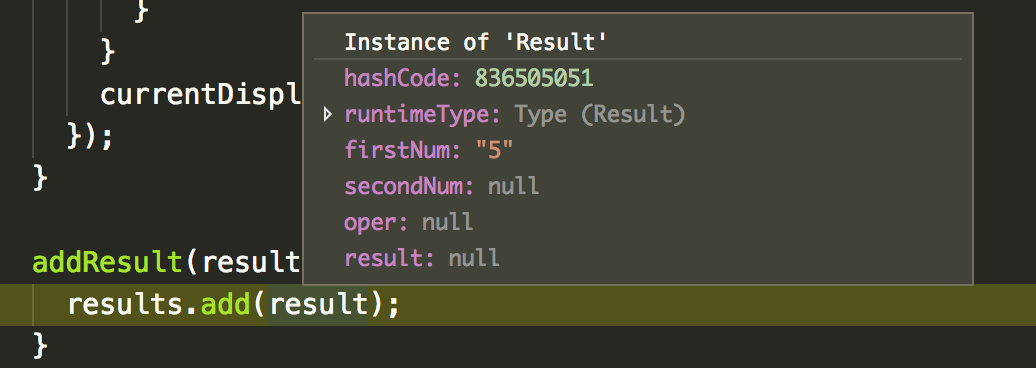Select the firstNum value "5"
Image resolution: width=1036 pixels, height=368 pixels.
[x=494, y=151]
